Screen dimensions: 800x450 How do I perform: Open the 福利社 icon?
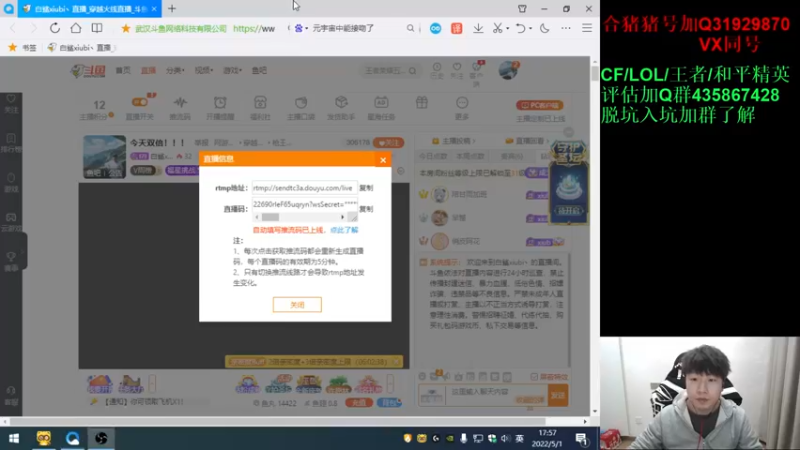pyautogui.click(x=260, y=108)
